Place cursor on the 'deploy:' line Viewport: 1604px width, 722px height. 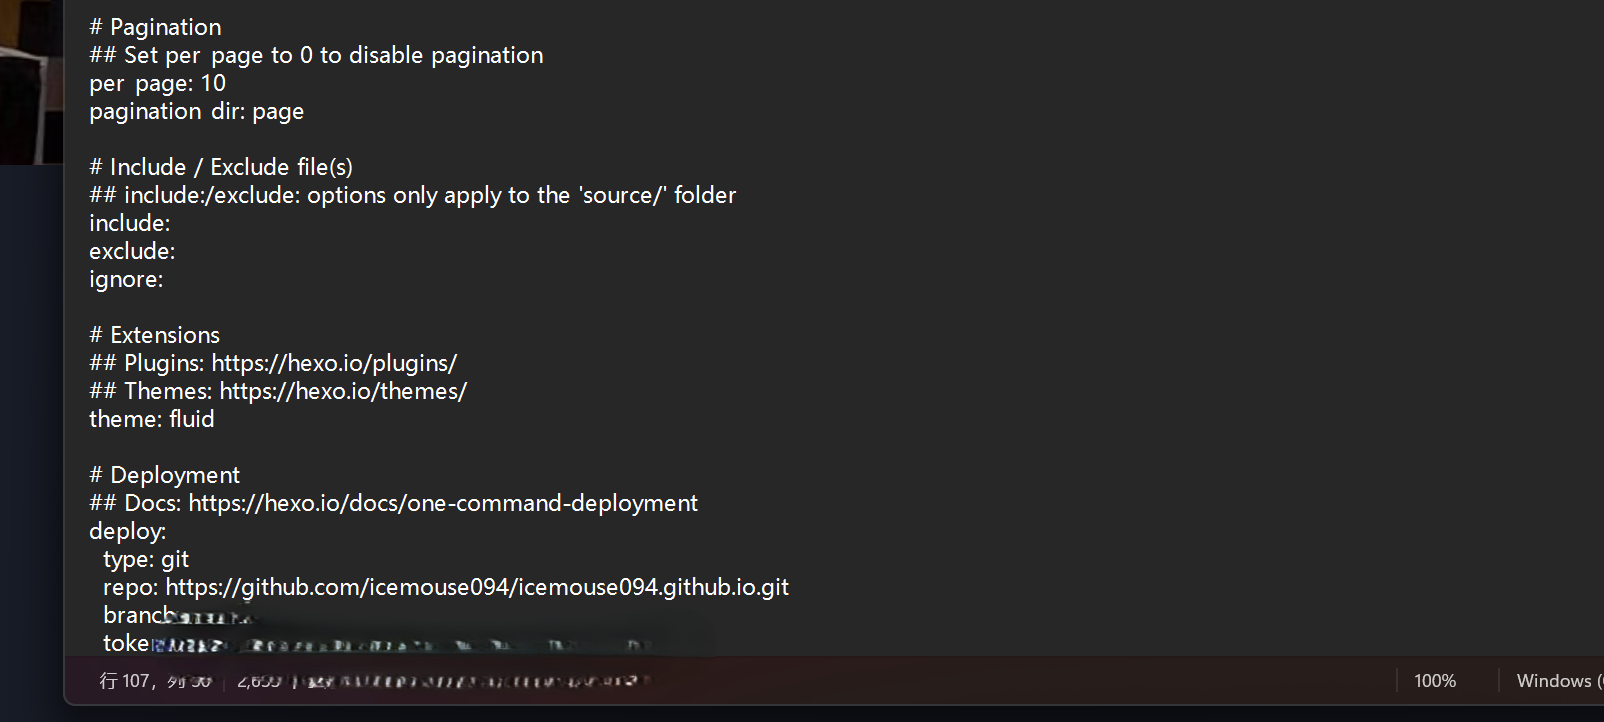128,531
